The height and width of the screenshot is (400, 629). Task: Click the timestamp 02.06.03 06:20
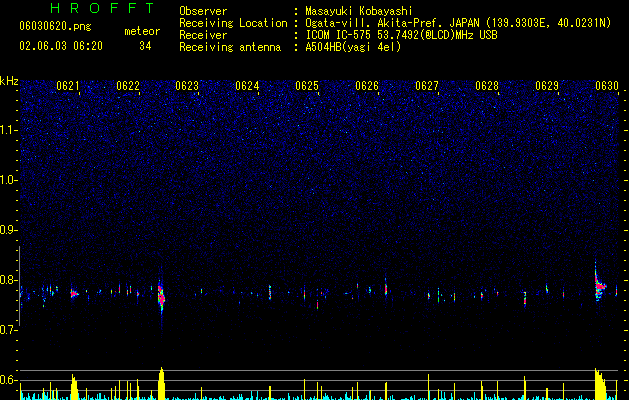pos(61,46)
